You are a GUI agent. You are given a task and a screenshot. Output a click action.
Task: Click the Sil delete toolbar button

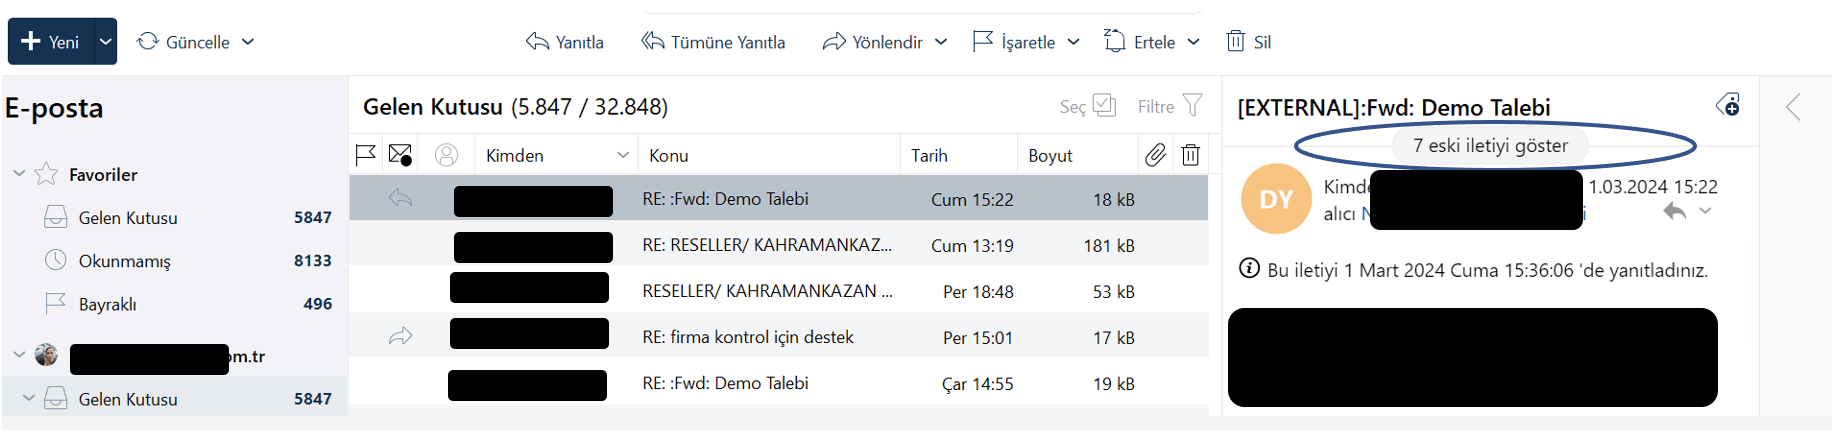click(x=1249, y=42)
